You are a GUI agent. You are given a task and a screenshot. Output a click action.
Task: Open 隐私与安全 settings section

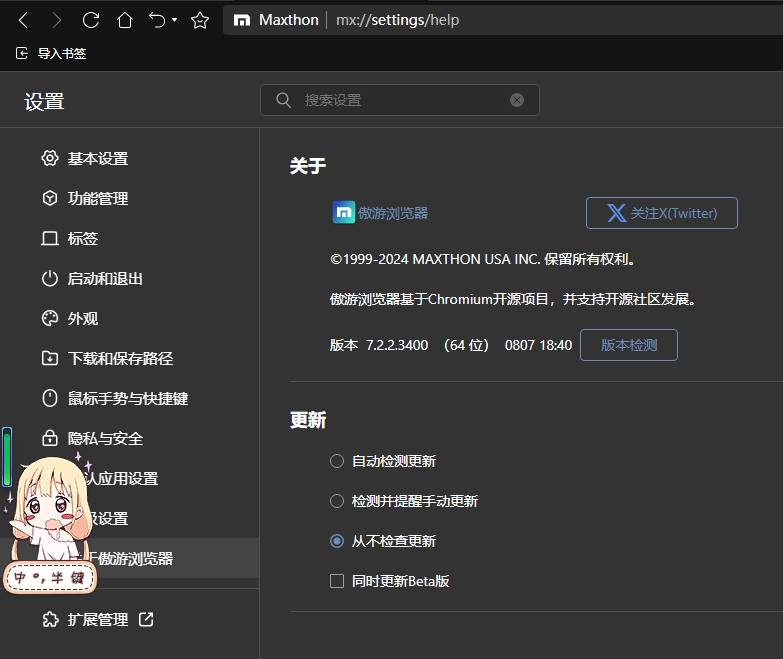point(105,439)
